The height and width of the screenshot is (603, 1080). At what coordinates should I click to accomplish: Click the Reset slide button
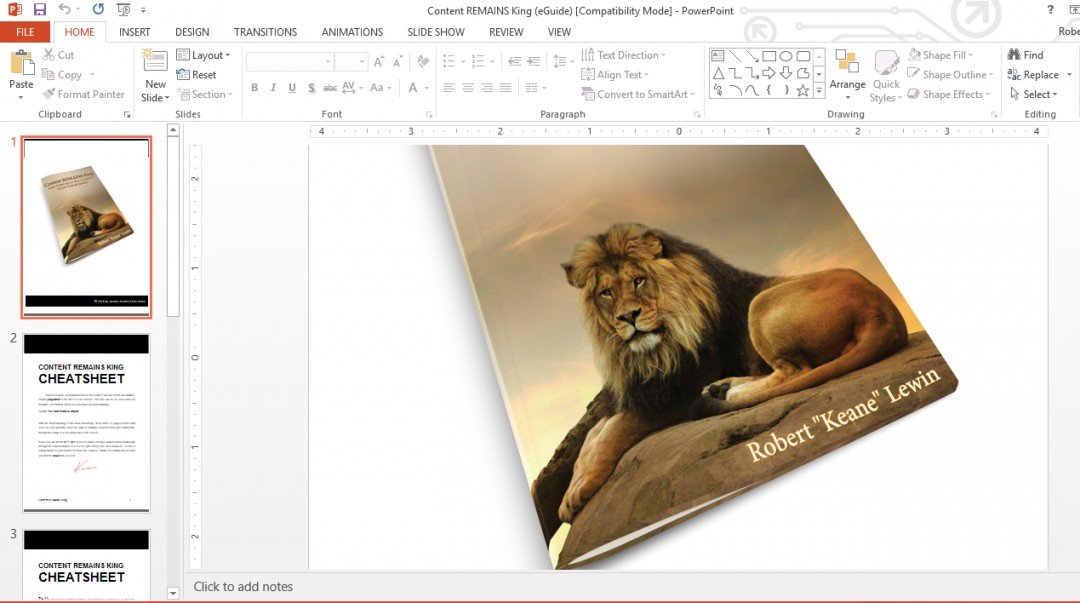[x=196, y=74]
